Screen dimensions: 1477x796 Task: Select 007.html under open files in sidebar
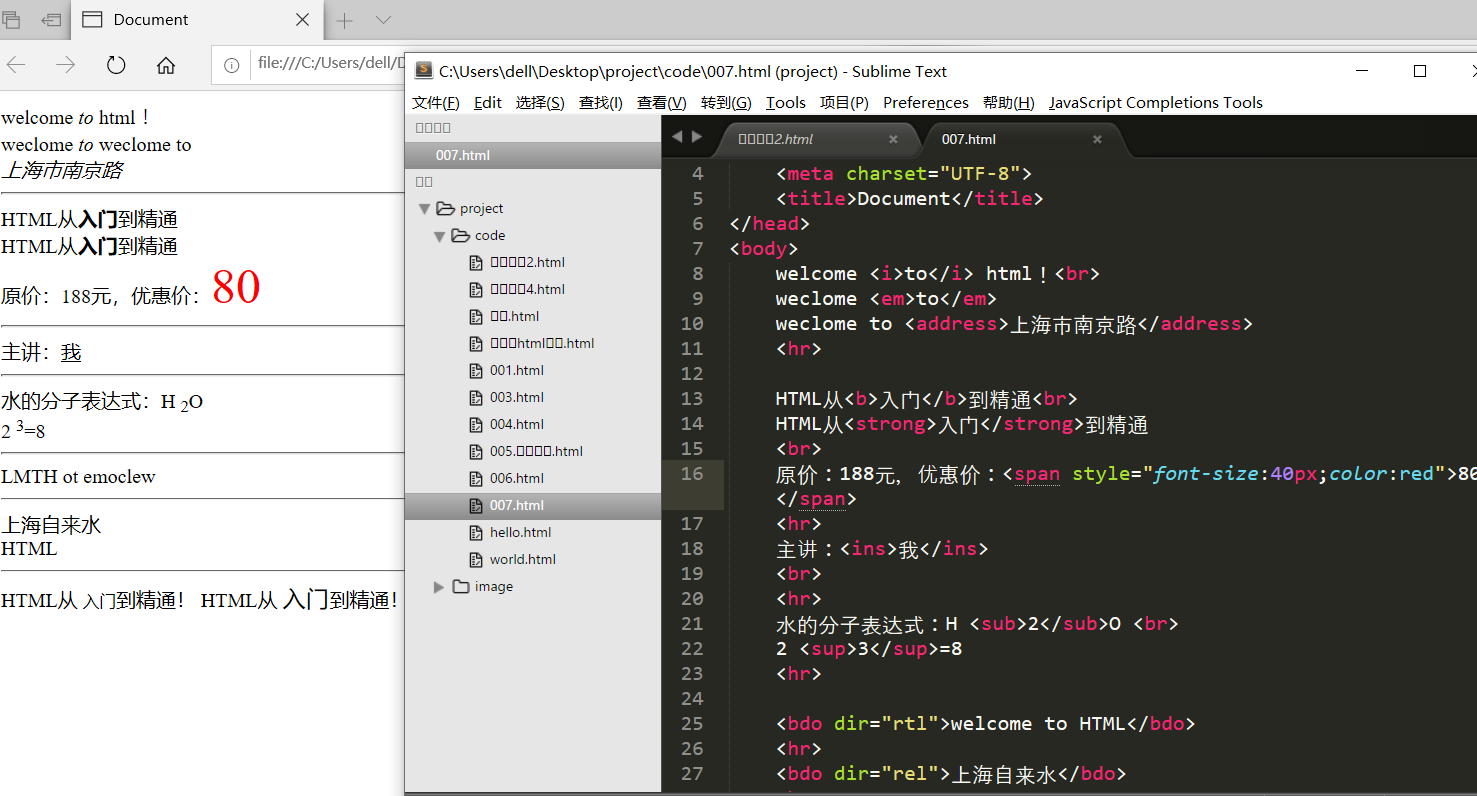coord(532,155)
